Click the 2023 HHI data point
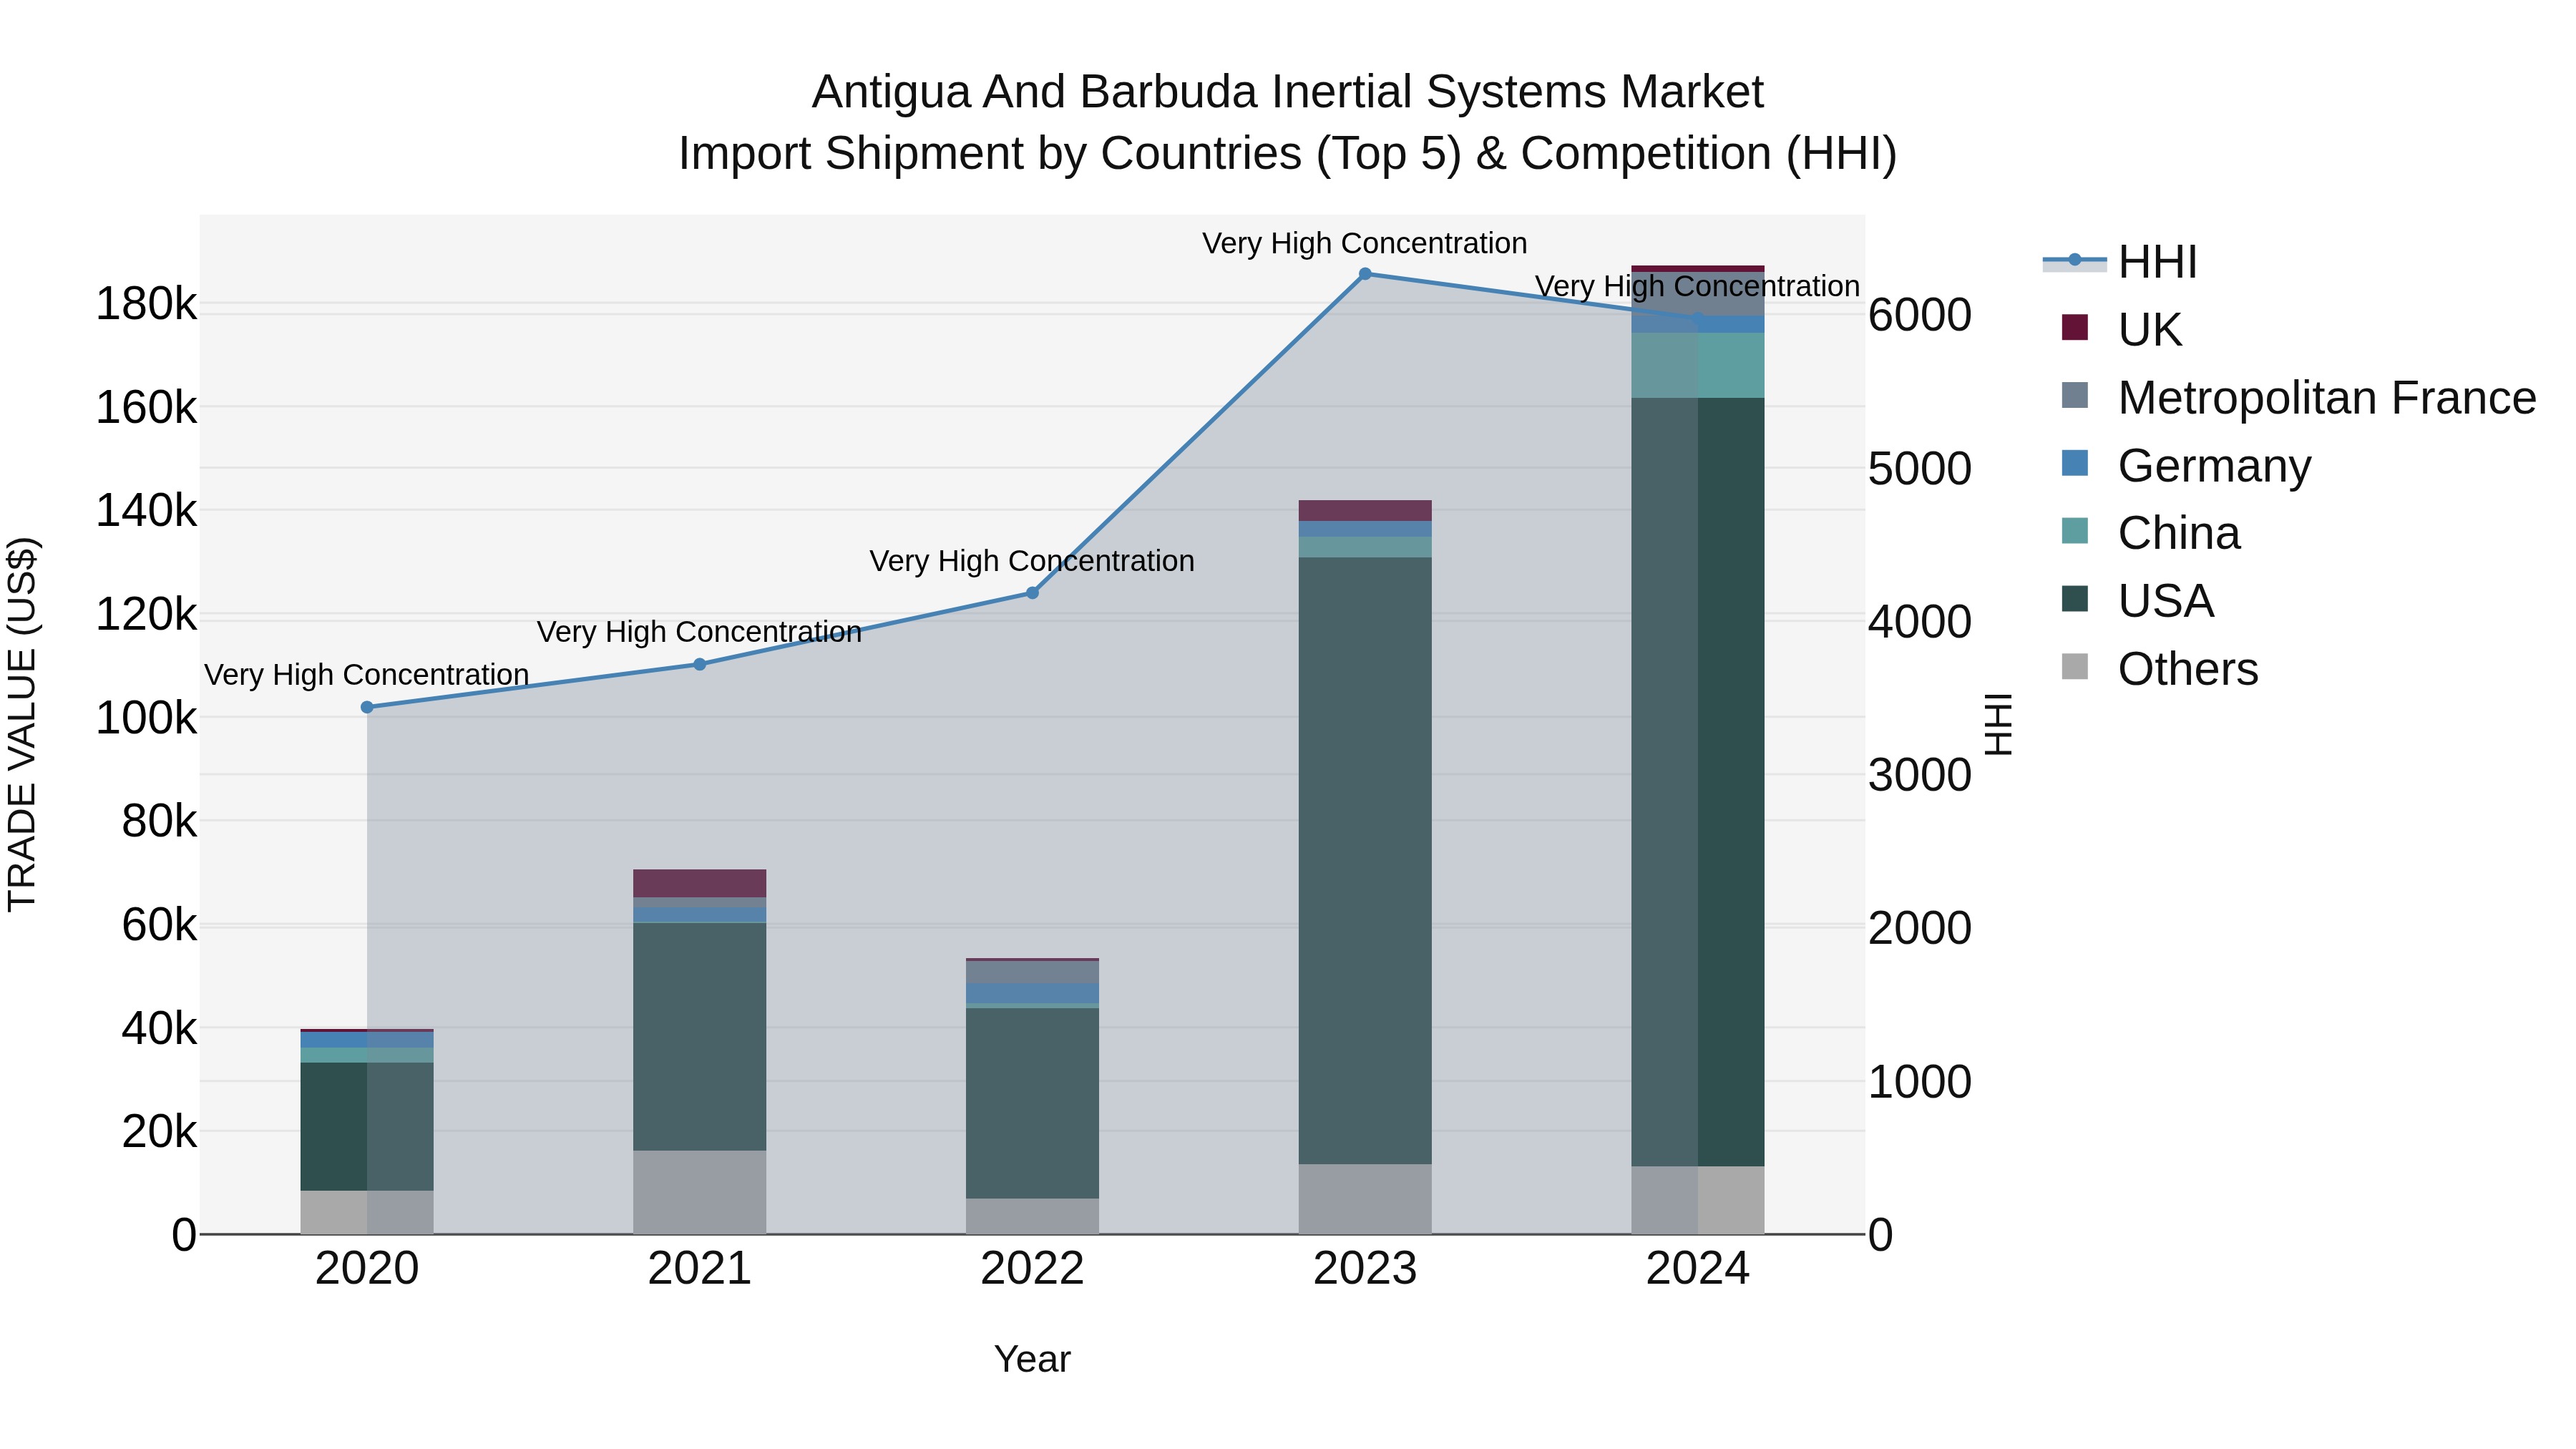The width and height of the screenshot is (2576, 1449). click(x=1365, y=274)
